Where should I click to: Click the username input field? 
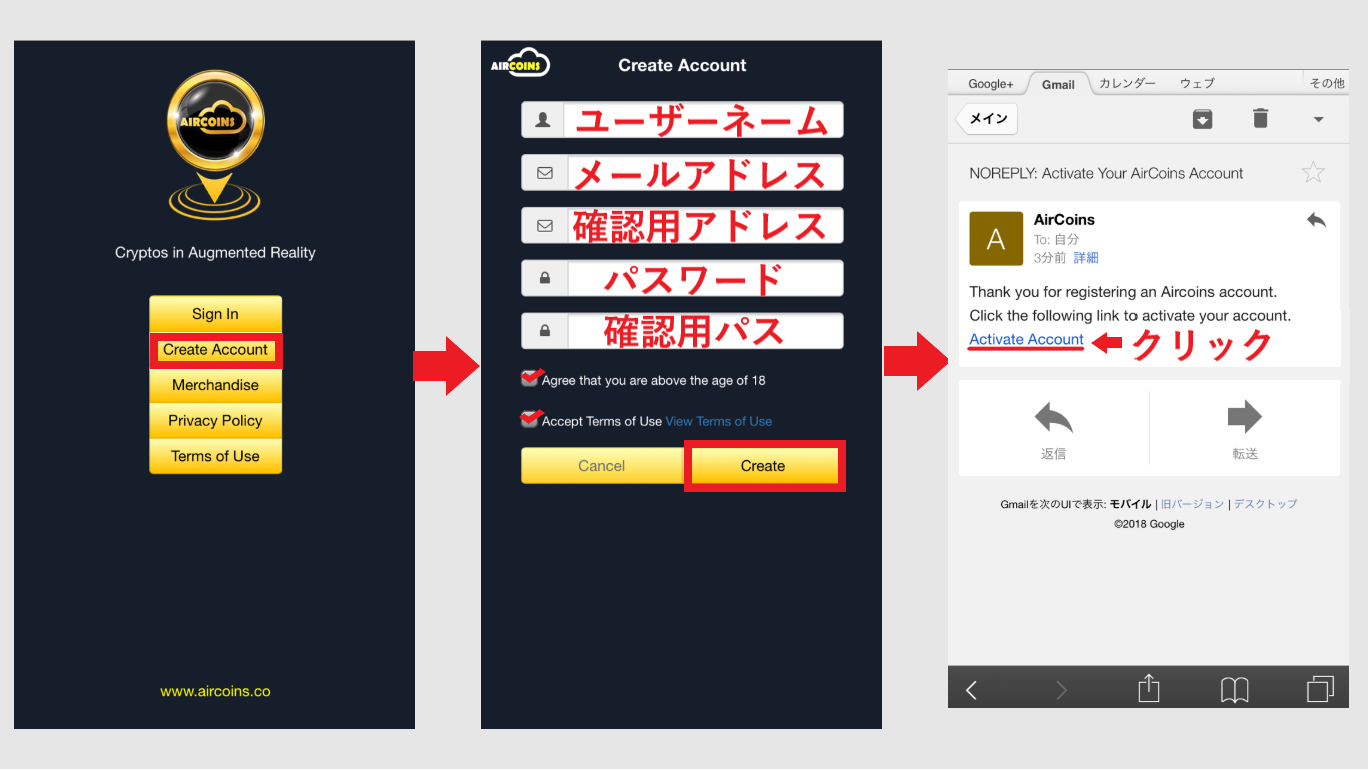pyautogui.click(x=682, y=120)
